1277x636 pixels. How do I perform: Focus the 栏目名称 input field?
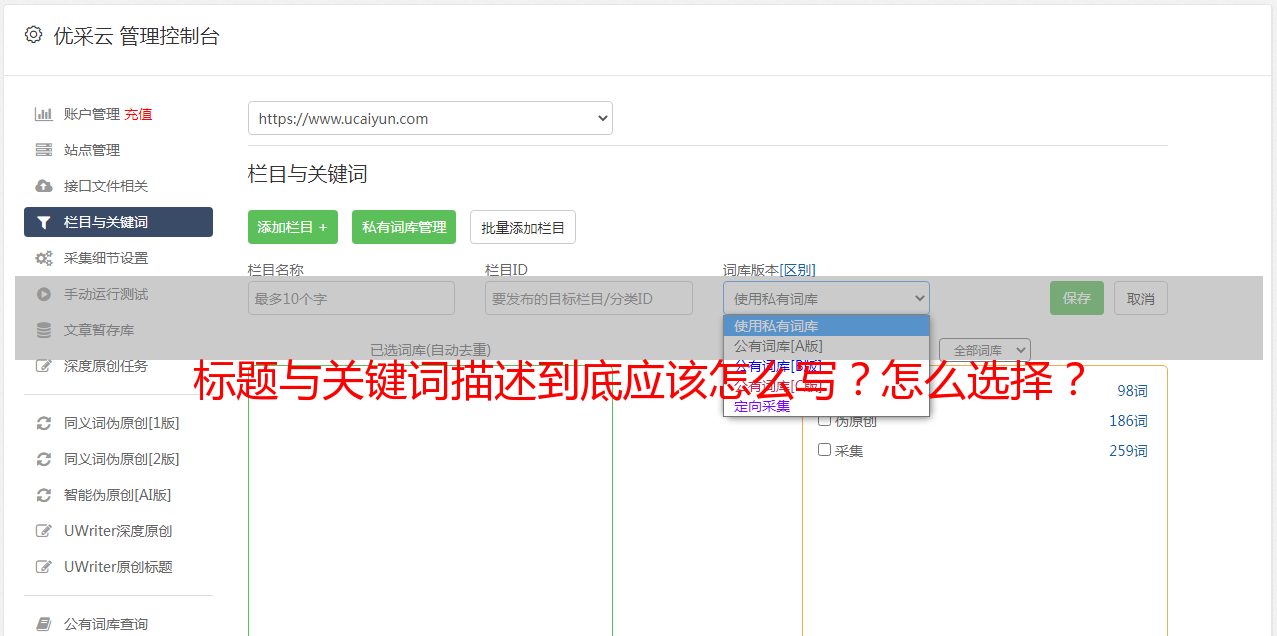351,298
